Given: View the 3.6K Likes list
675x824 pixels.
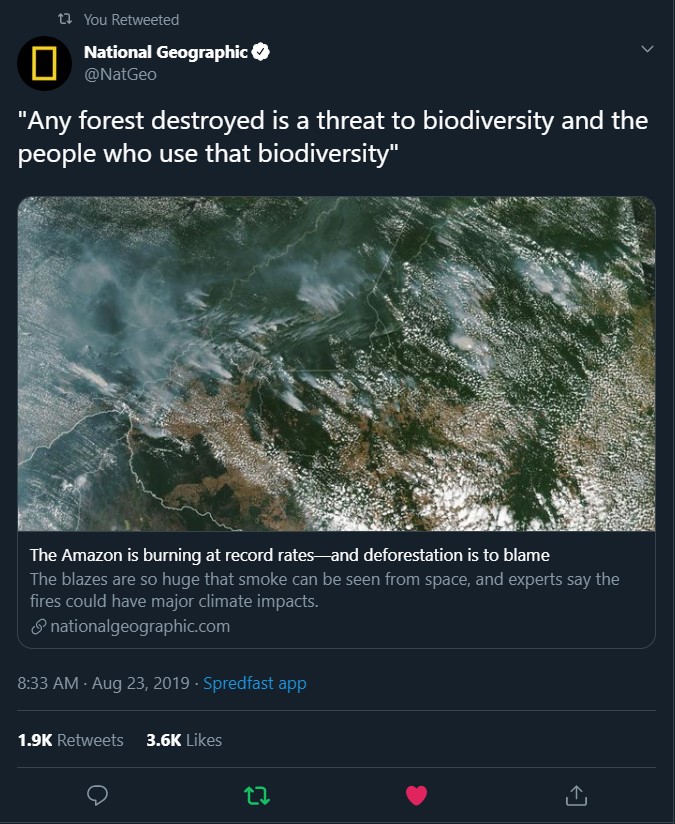Looking at the screenshot, I should [x=184, y=740].
